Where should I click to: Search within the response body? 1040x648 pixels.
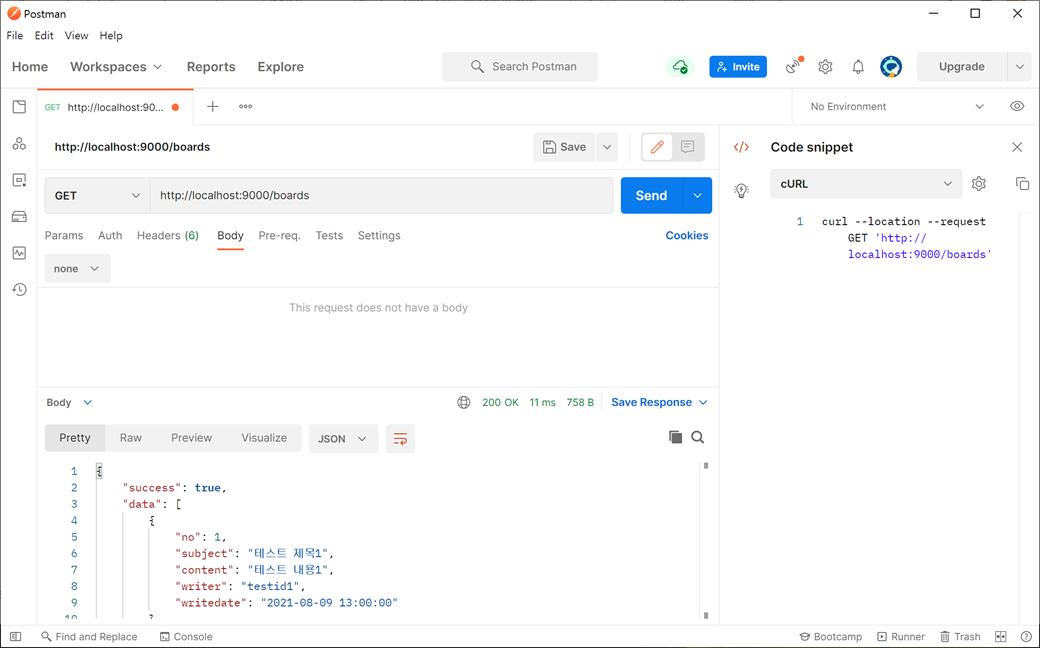(698, 436)
